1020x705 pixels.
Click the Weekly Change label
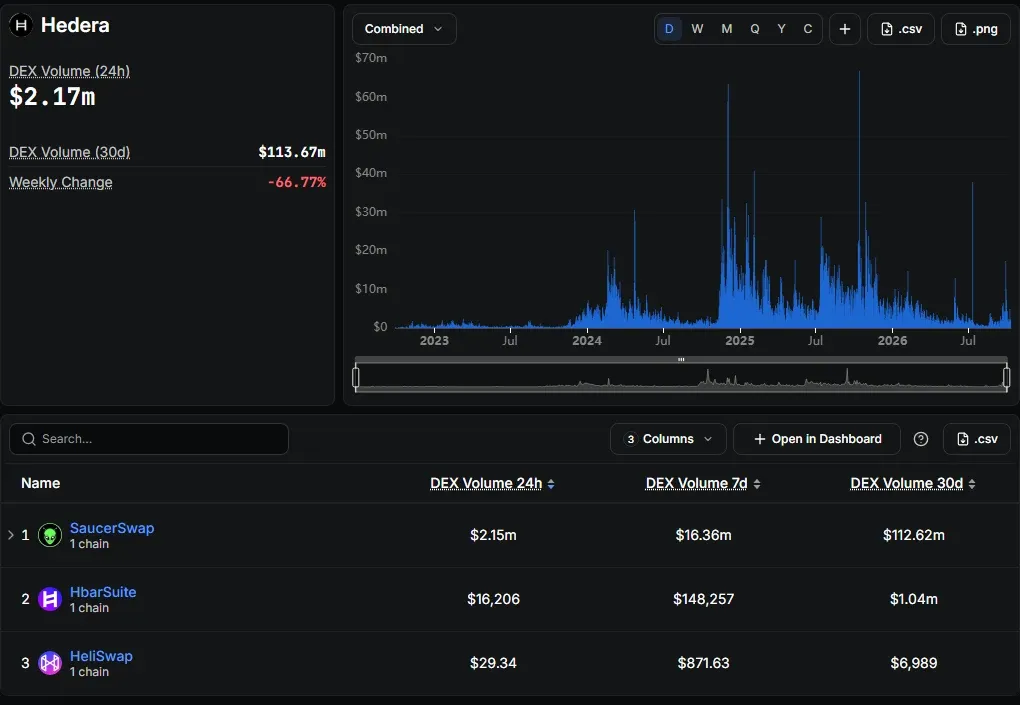pyautogui.click(x=60, y=182)
